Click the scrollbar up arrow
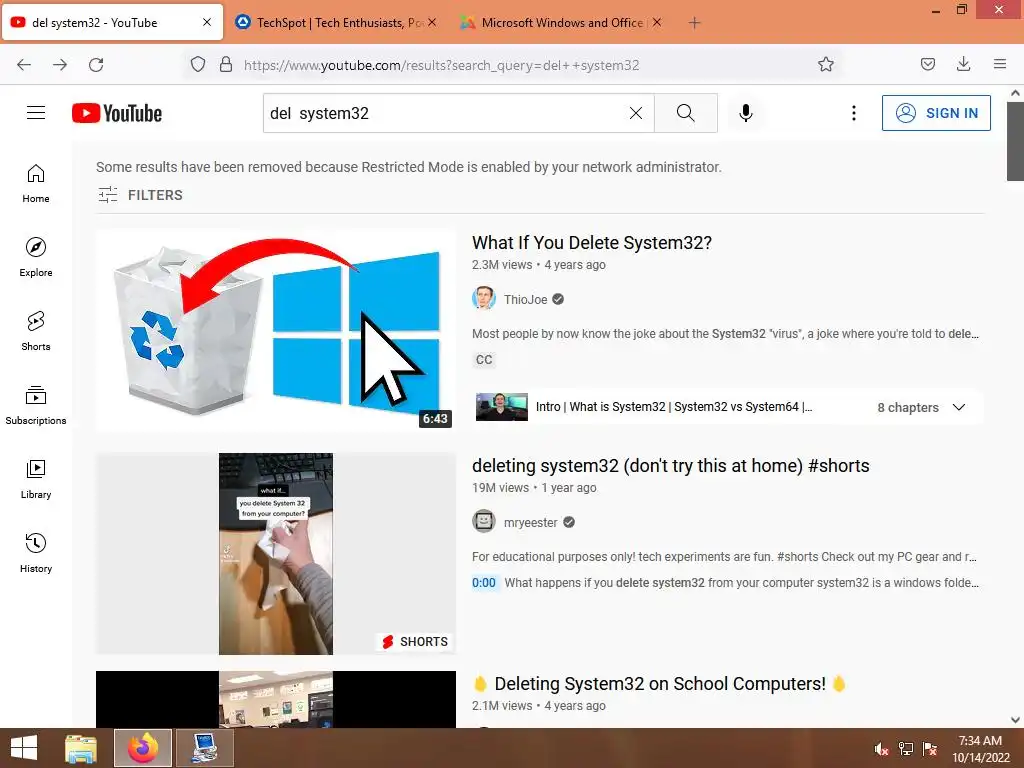The height and width of the screenshot is (768, 1024). coord(1015,93)
